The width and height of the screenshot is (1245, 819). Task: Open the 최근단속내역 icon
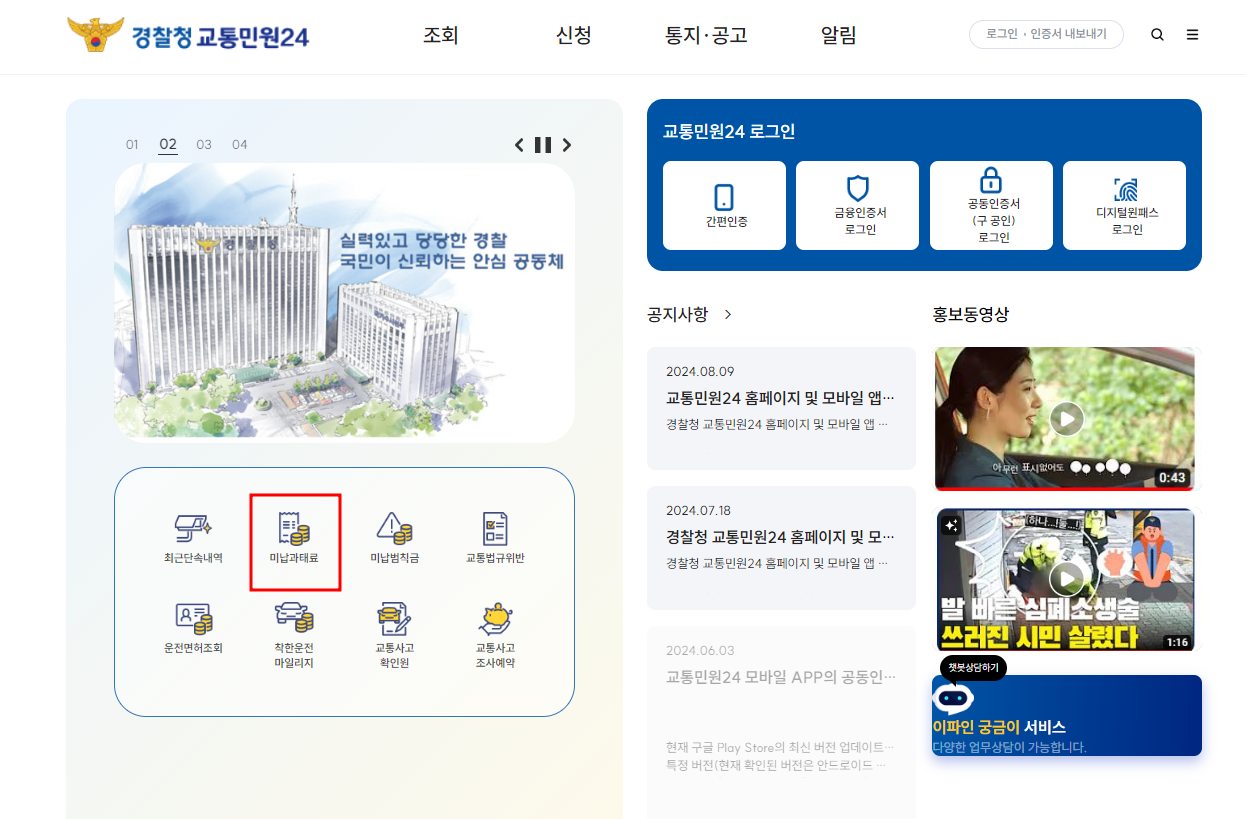[193, 538]
